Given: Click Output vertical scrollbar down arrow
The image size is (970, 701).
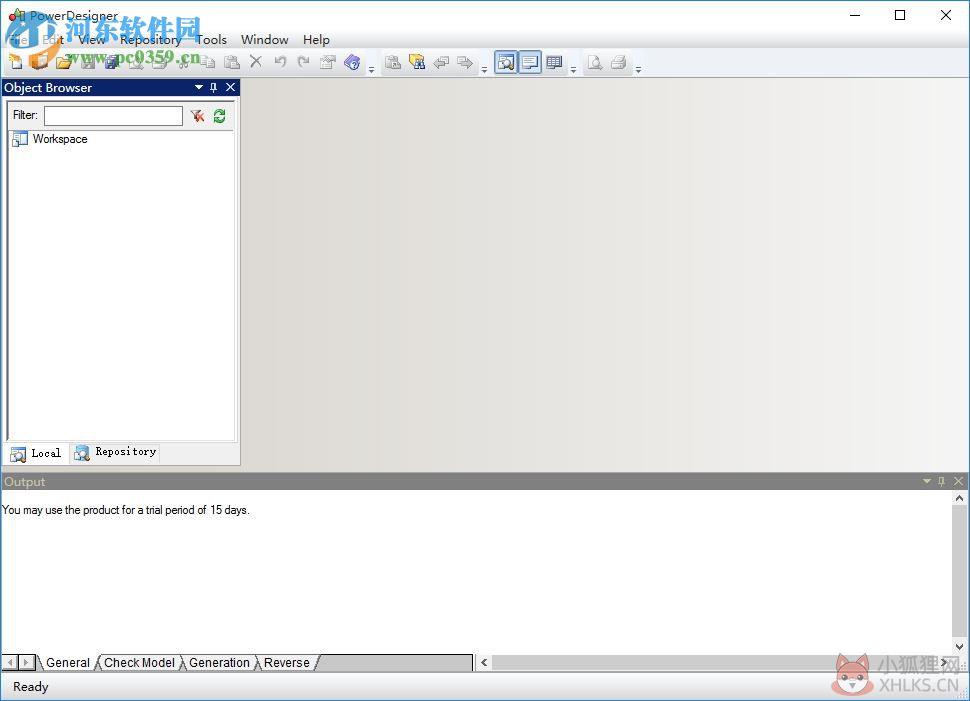Looking at the screenshot, I should [959, 647].
